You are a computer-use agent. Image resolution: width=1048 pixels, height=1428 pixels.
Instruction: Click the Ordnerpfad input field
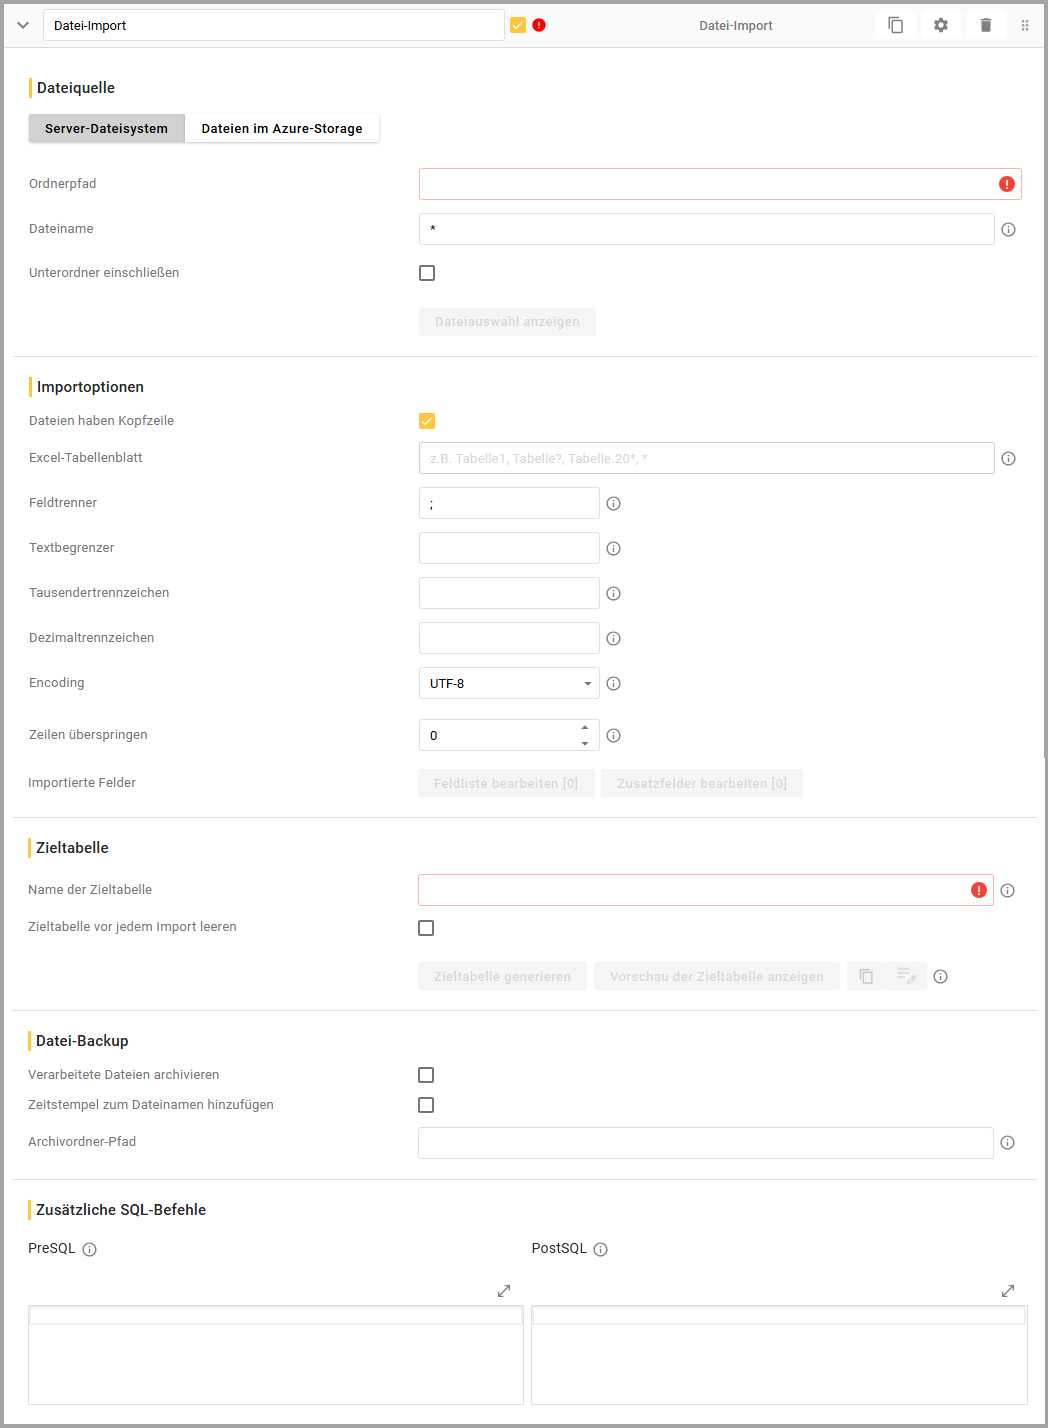pyautogui.click(x=705, y=184)
